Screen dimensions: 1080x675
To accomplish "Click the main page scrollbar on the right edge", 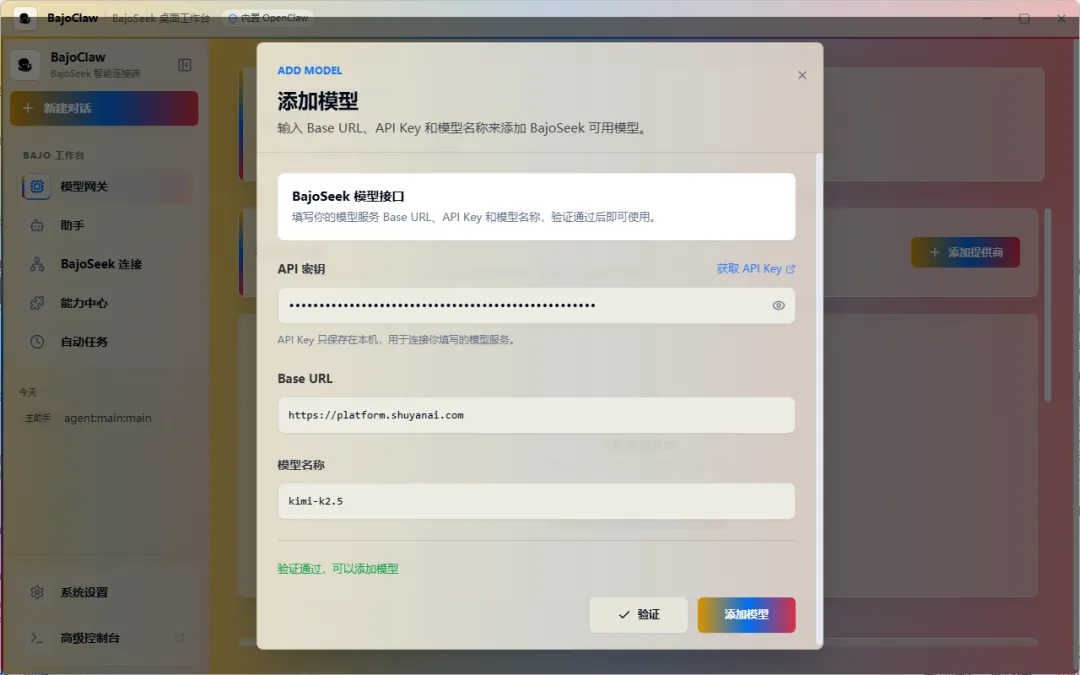I will tap(1048, 305).
